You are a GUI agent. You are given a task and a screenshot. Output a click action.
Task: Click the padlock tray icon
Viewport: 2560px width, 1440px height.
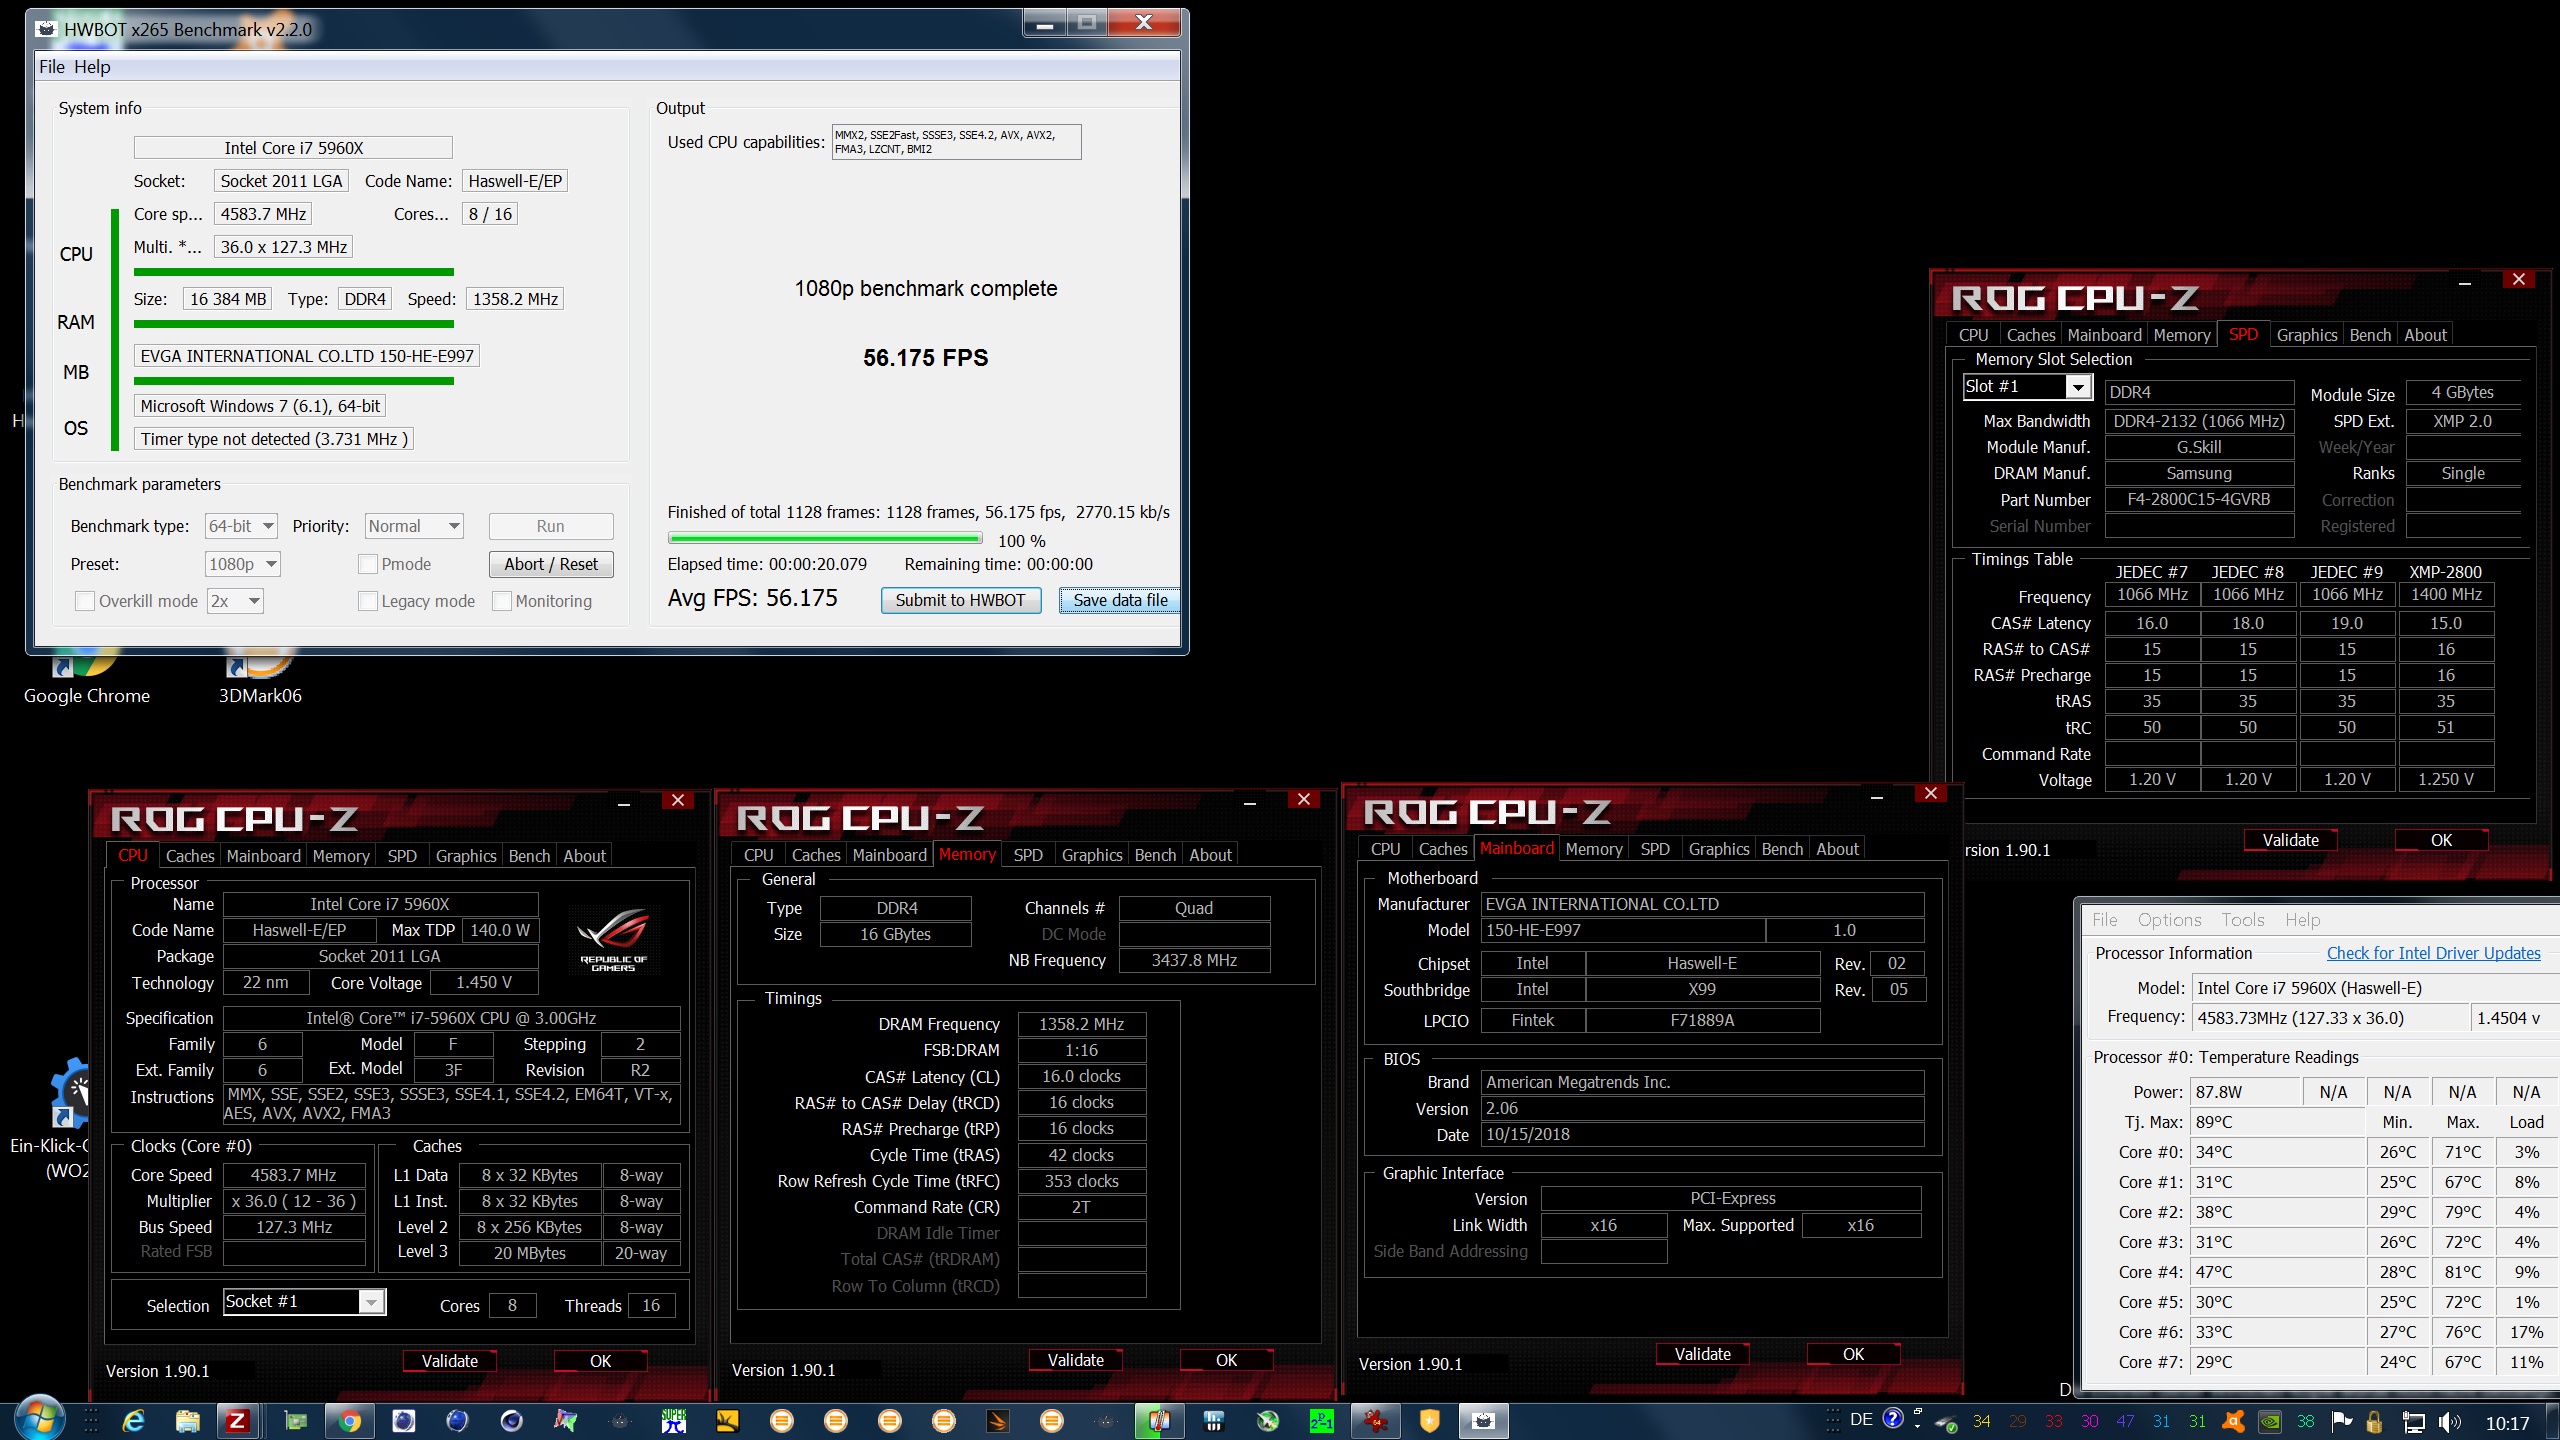click(2375, 1421)
